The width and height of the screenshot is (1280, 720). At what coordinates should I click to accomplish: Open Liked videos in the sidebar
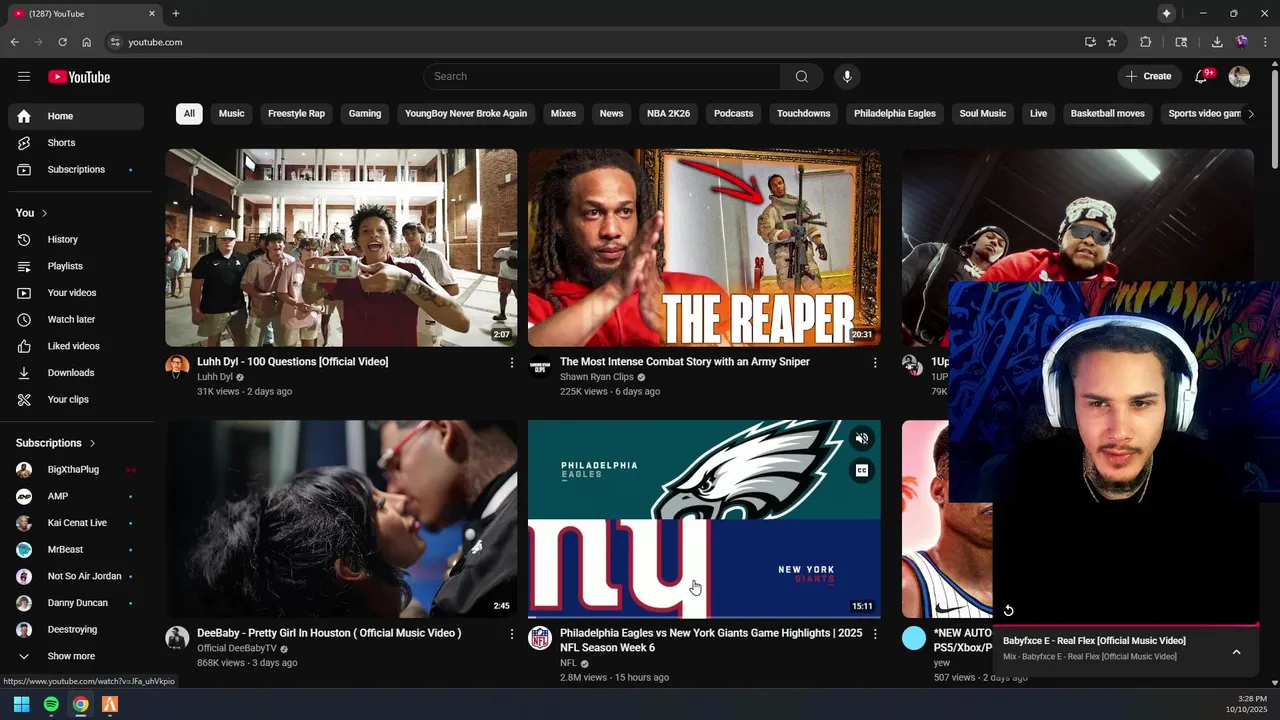[x=76, y=346]
